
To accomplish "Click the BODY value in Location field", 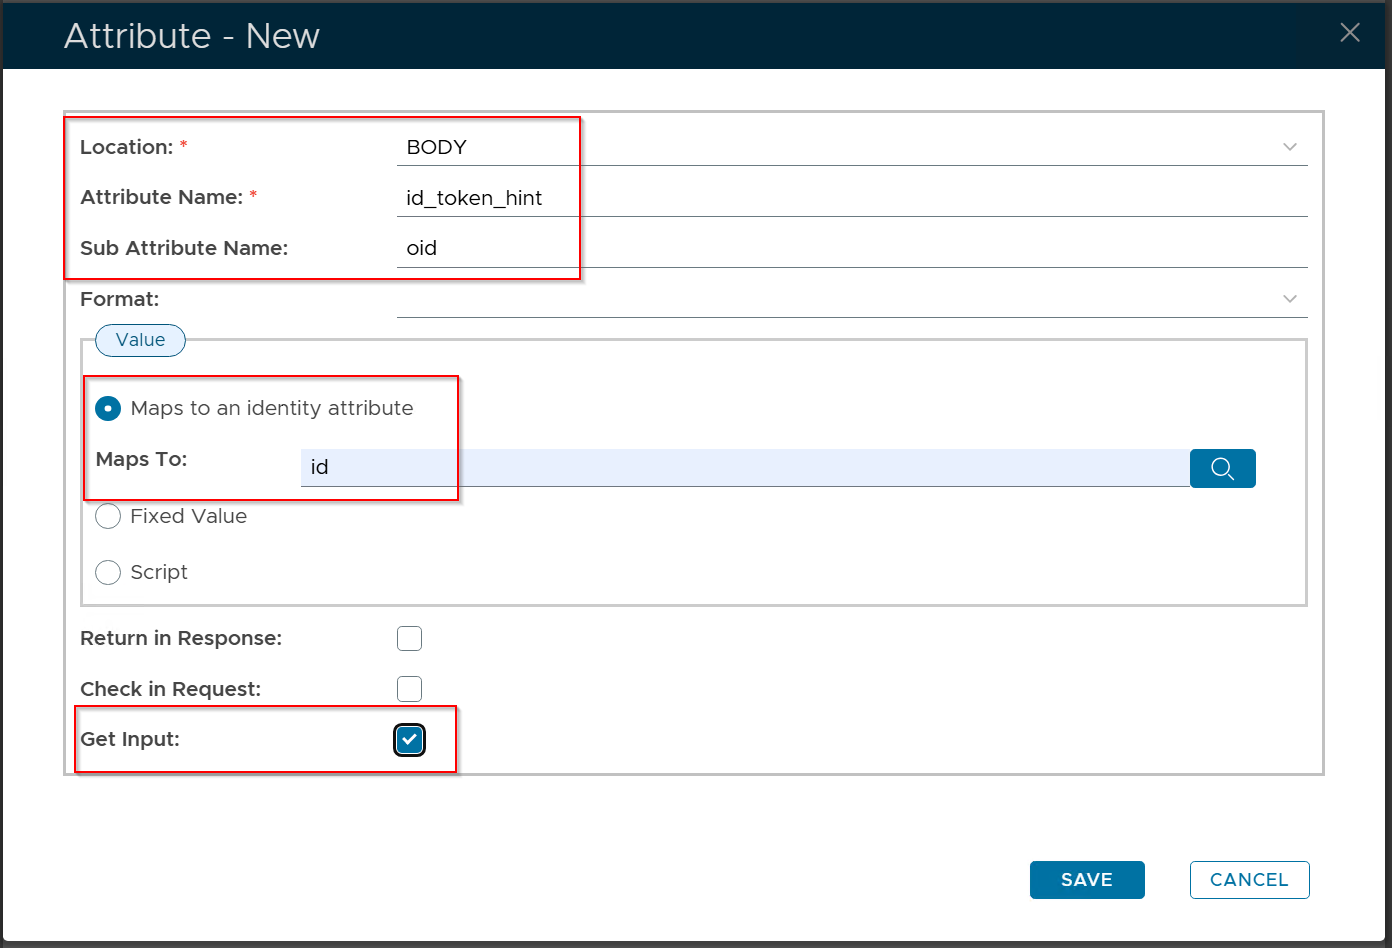I will 436,147.
